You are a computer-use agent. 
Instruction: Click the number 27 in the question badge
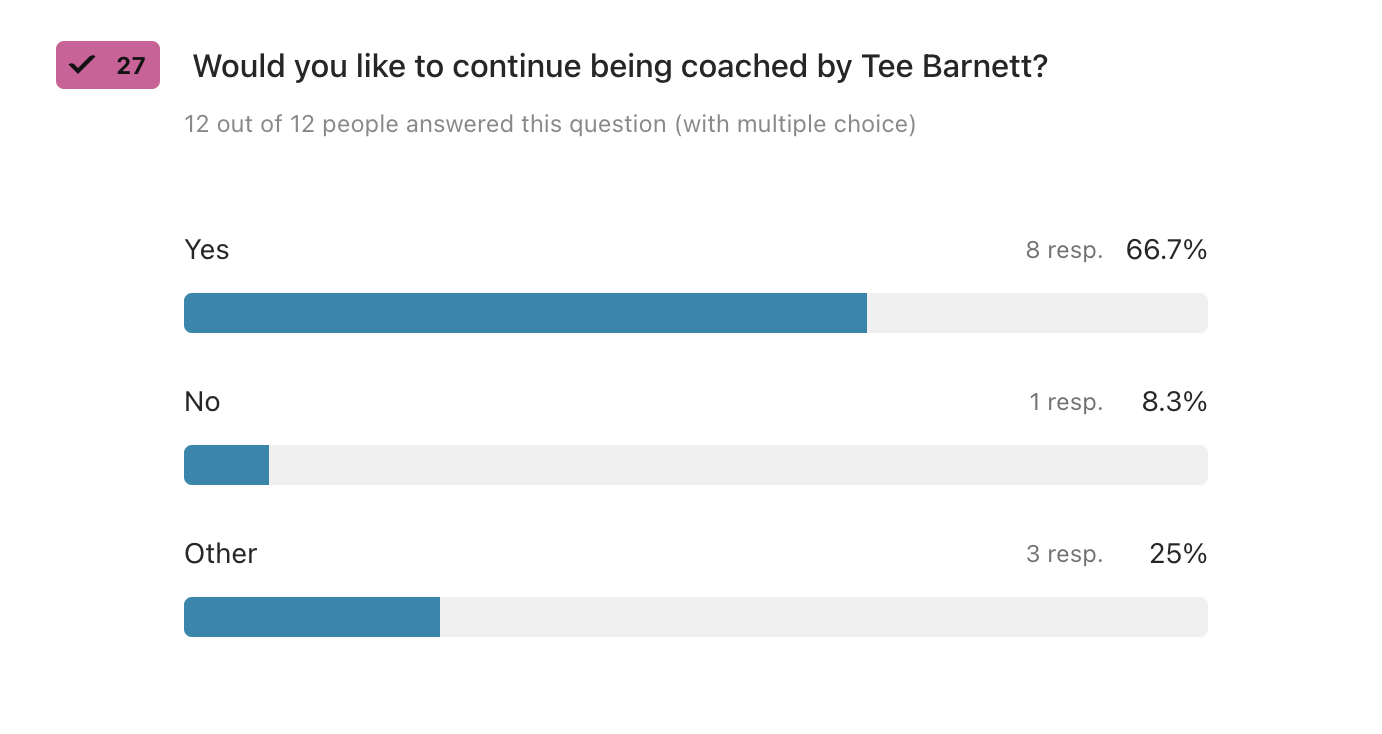point(131,66)
